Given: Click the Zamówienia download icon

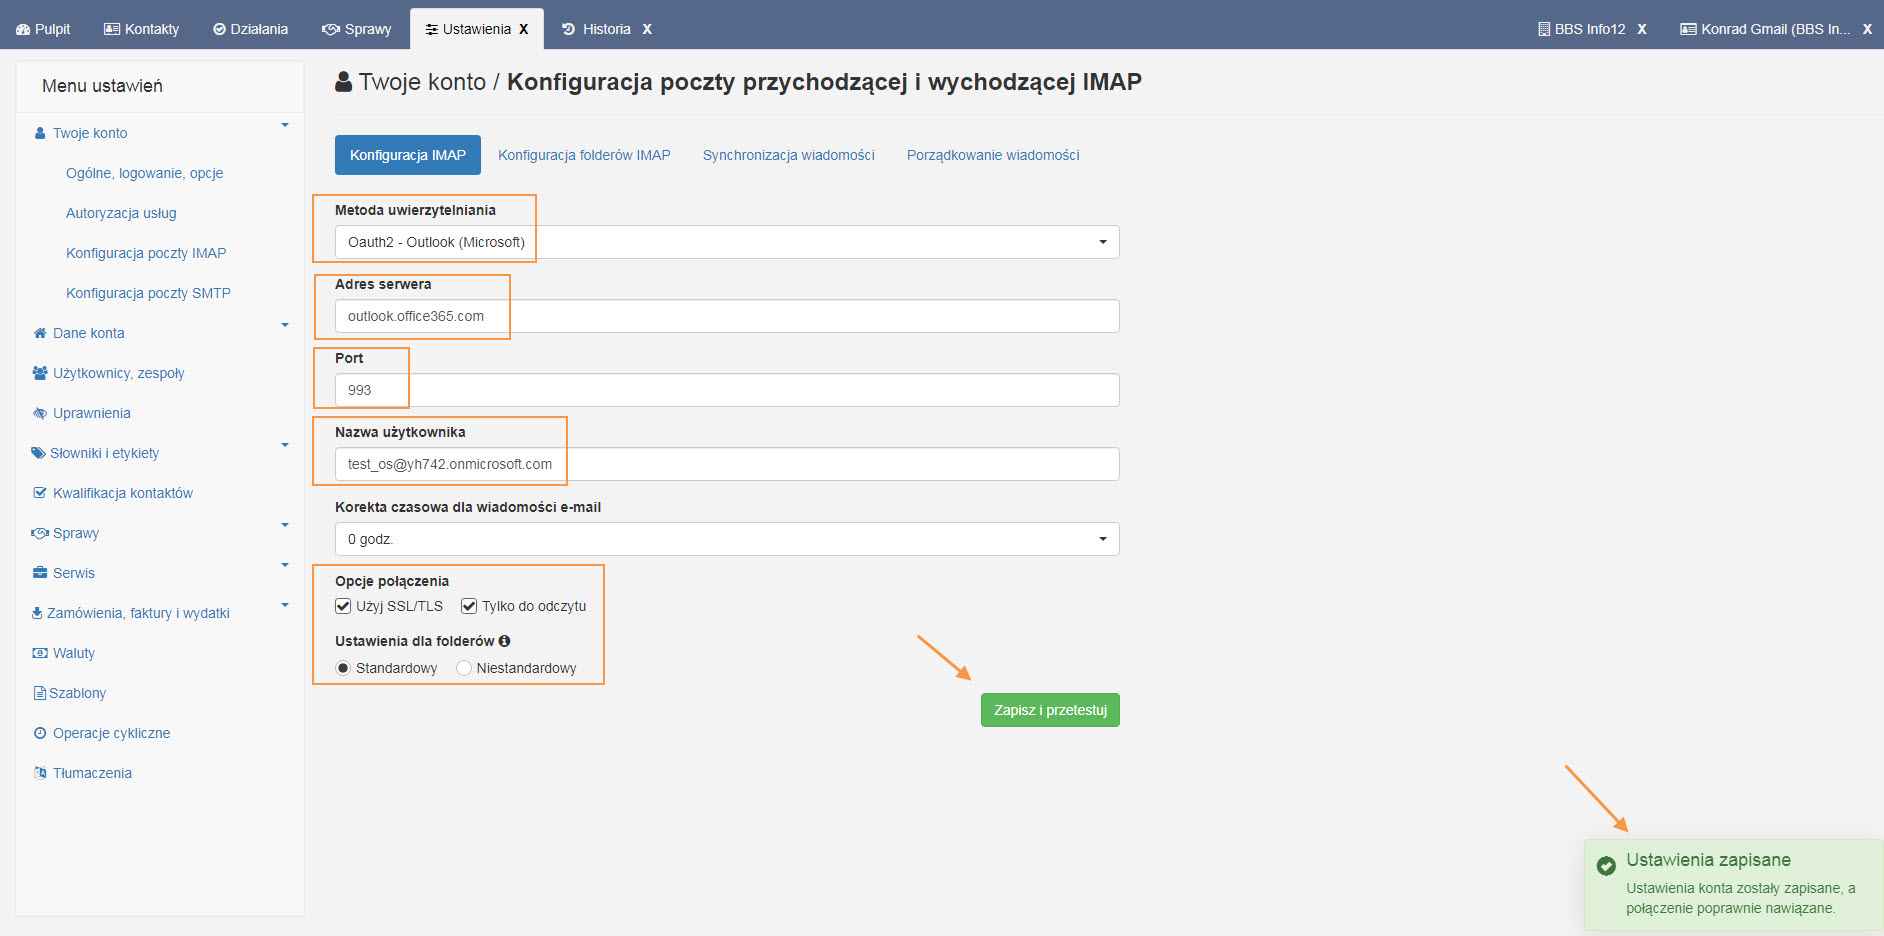Looking at the screenshot, I should [37, 613].
